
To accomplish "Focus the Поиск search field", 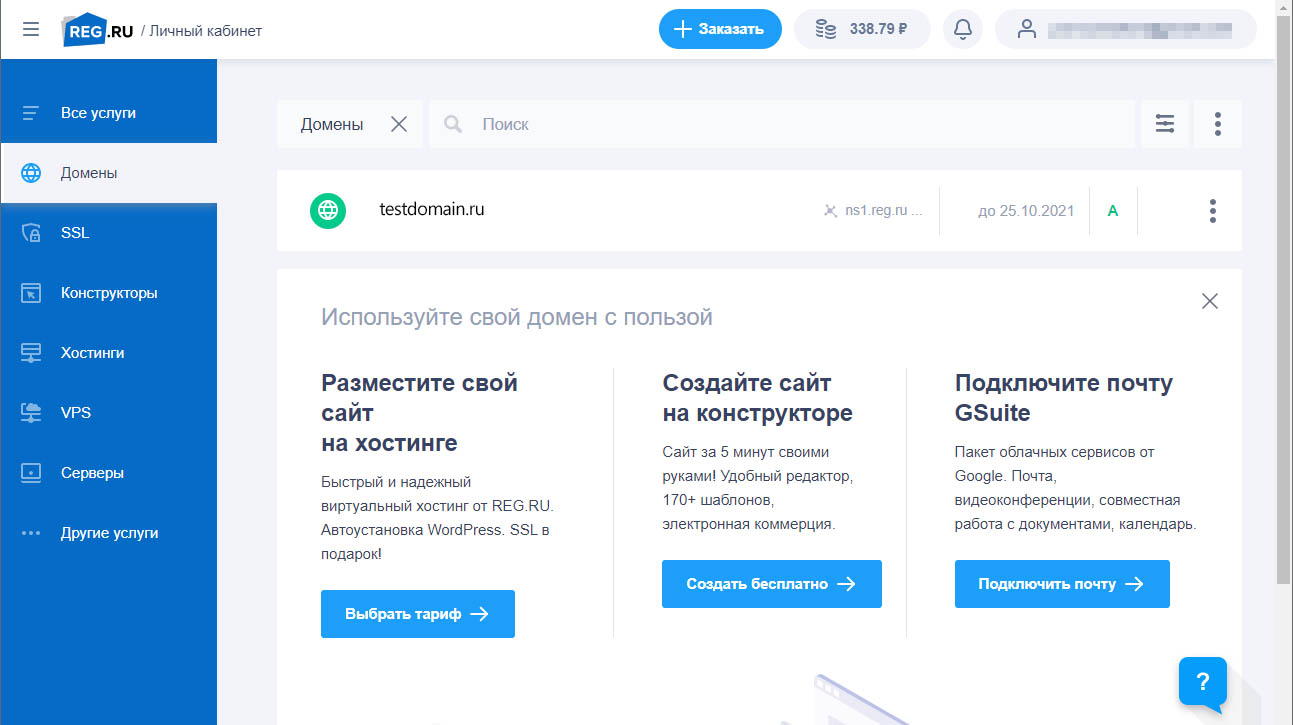I will point(782,124).
